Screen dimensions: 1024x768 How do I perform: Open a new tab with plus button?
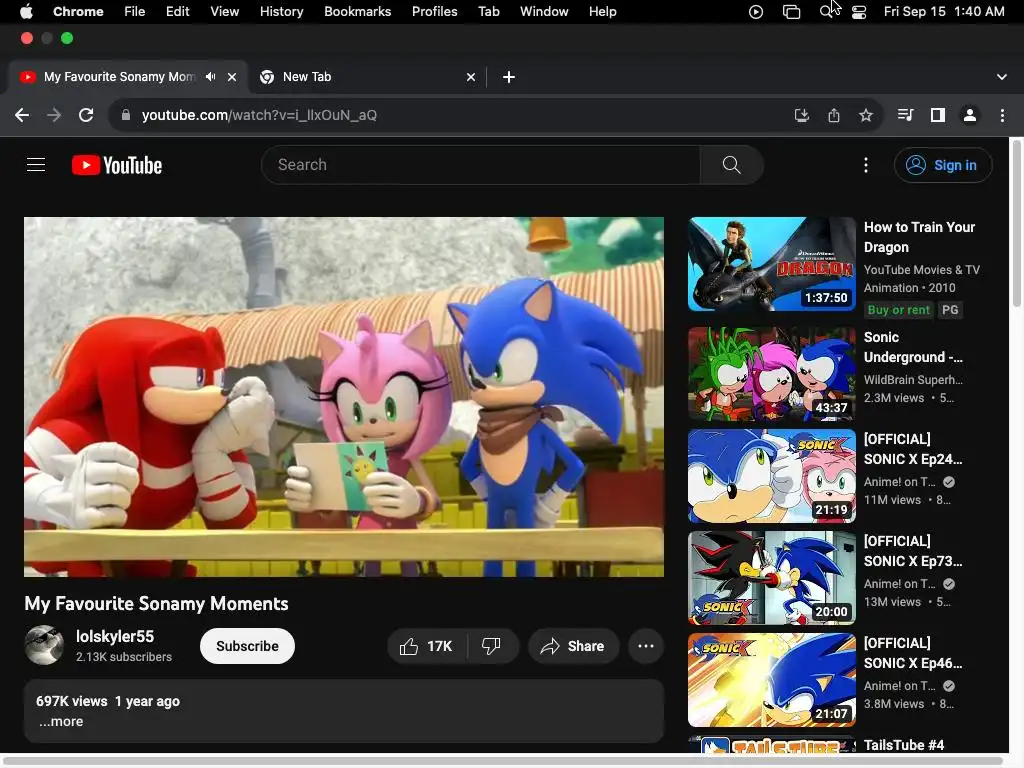(x=509, y=77)
